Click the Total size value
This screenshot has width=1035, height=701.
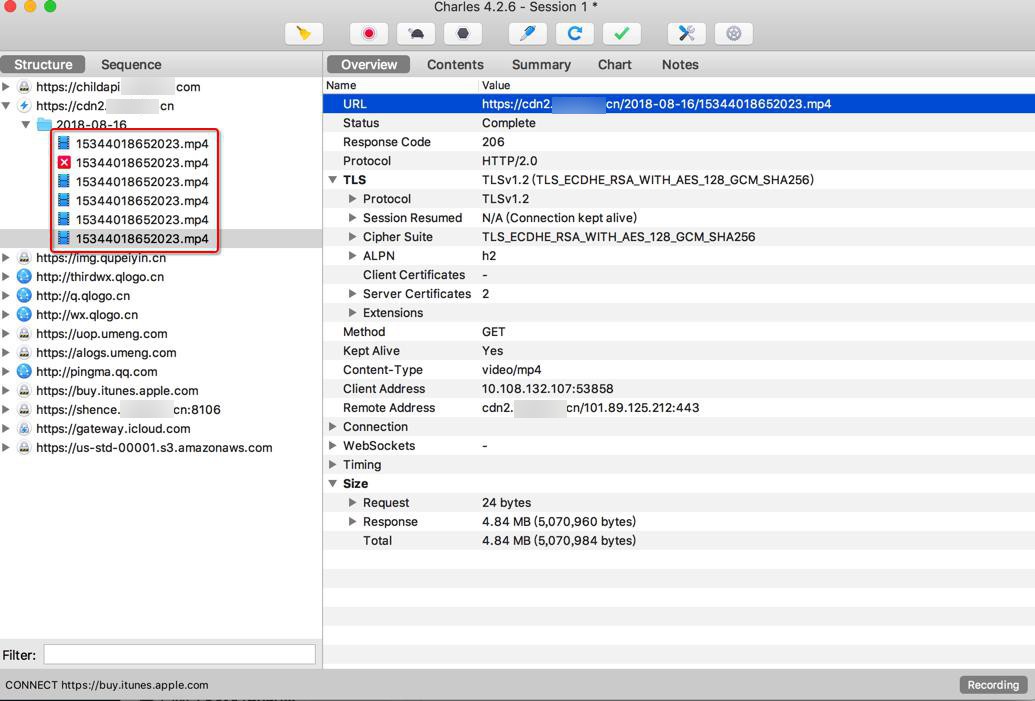(x=558, y=541)
